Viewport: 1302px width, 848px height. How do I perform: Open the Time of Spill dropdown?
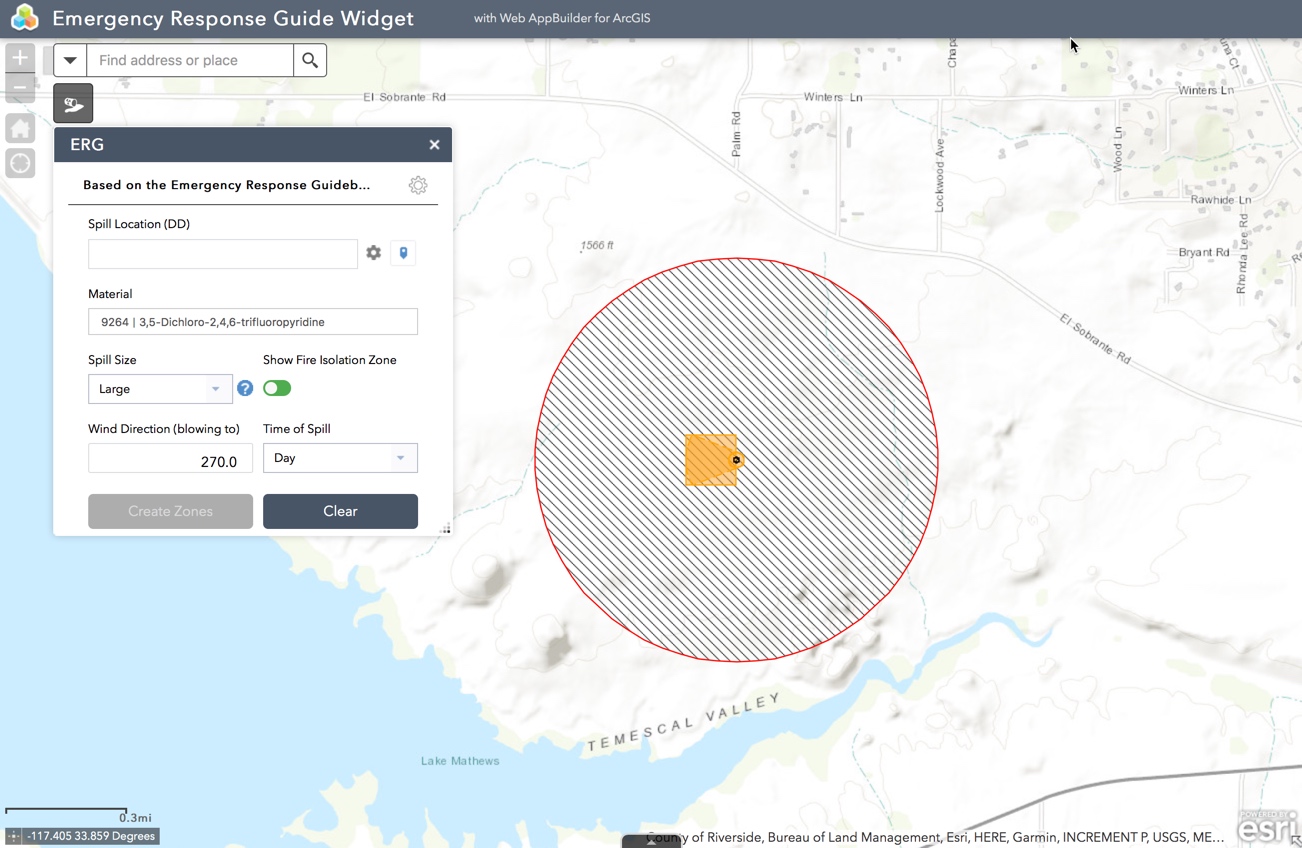[340, 458]
